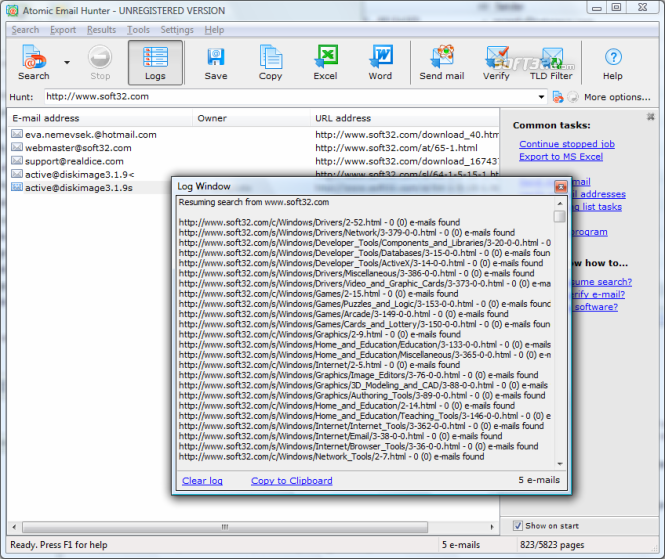This screenshot has height=559, width=665.
Task: Click horizontal scrollbar right arrow
Action: (x=492, y=527)
